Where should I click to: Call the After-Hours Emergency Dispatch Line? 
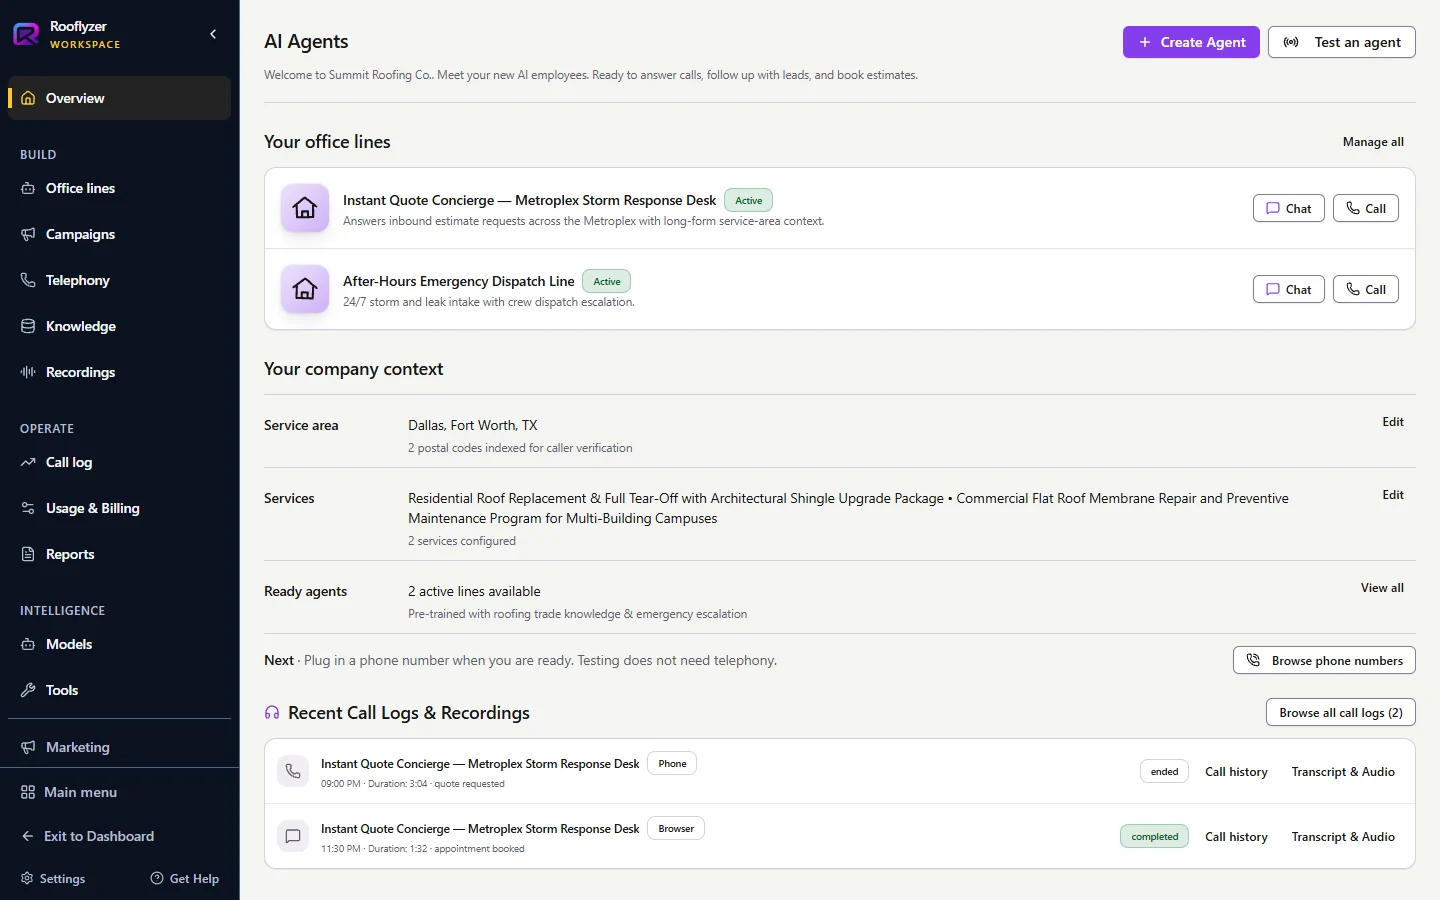1366,289
